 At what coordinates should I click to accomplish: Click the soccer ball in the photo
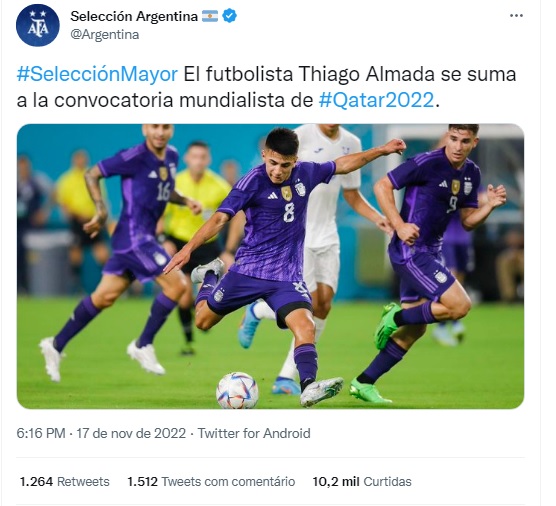click(237, 390)
